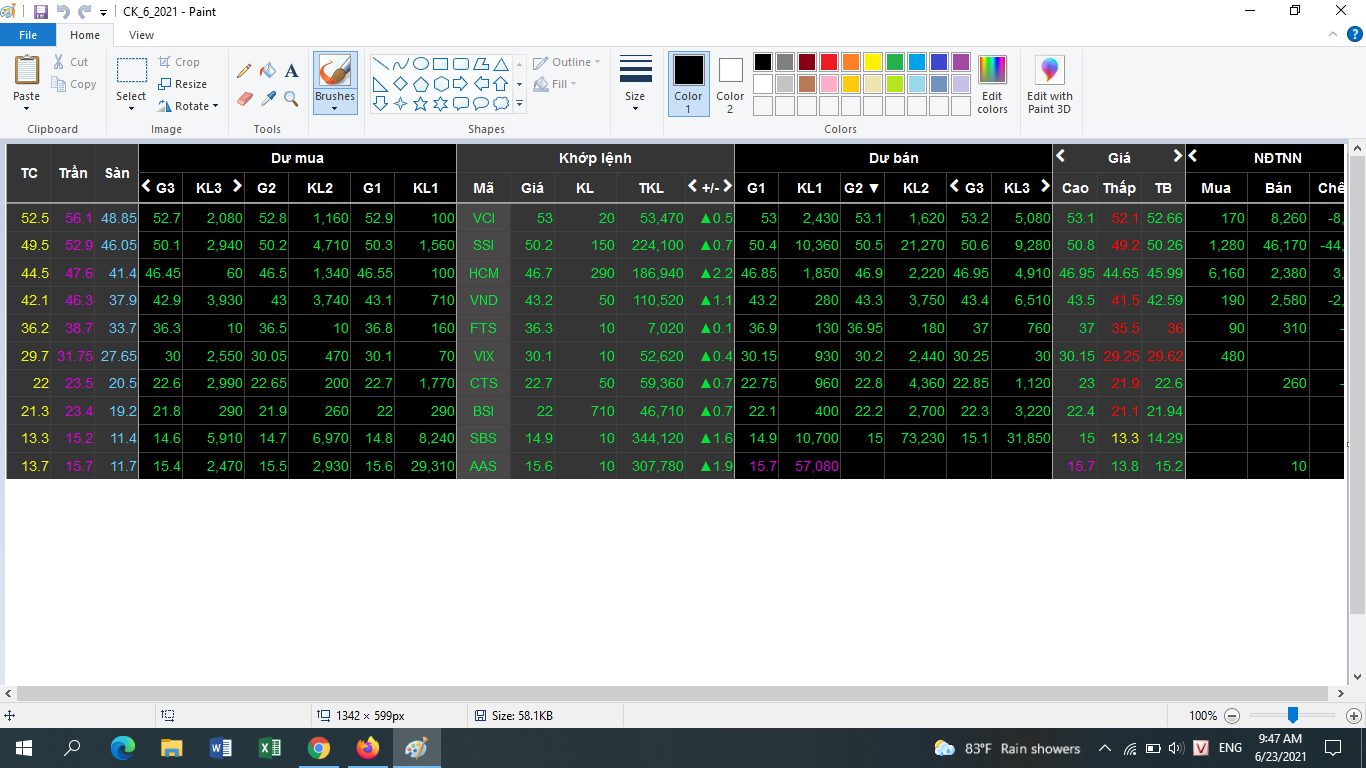
Task: Select the Fill with color bucket tool
Action: coord(267,71)
